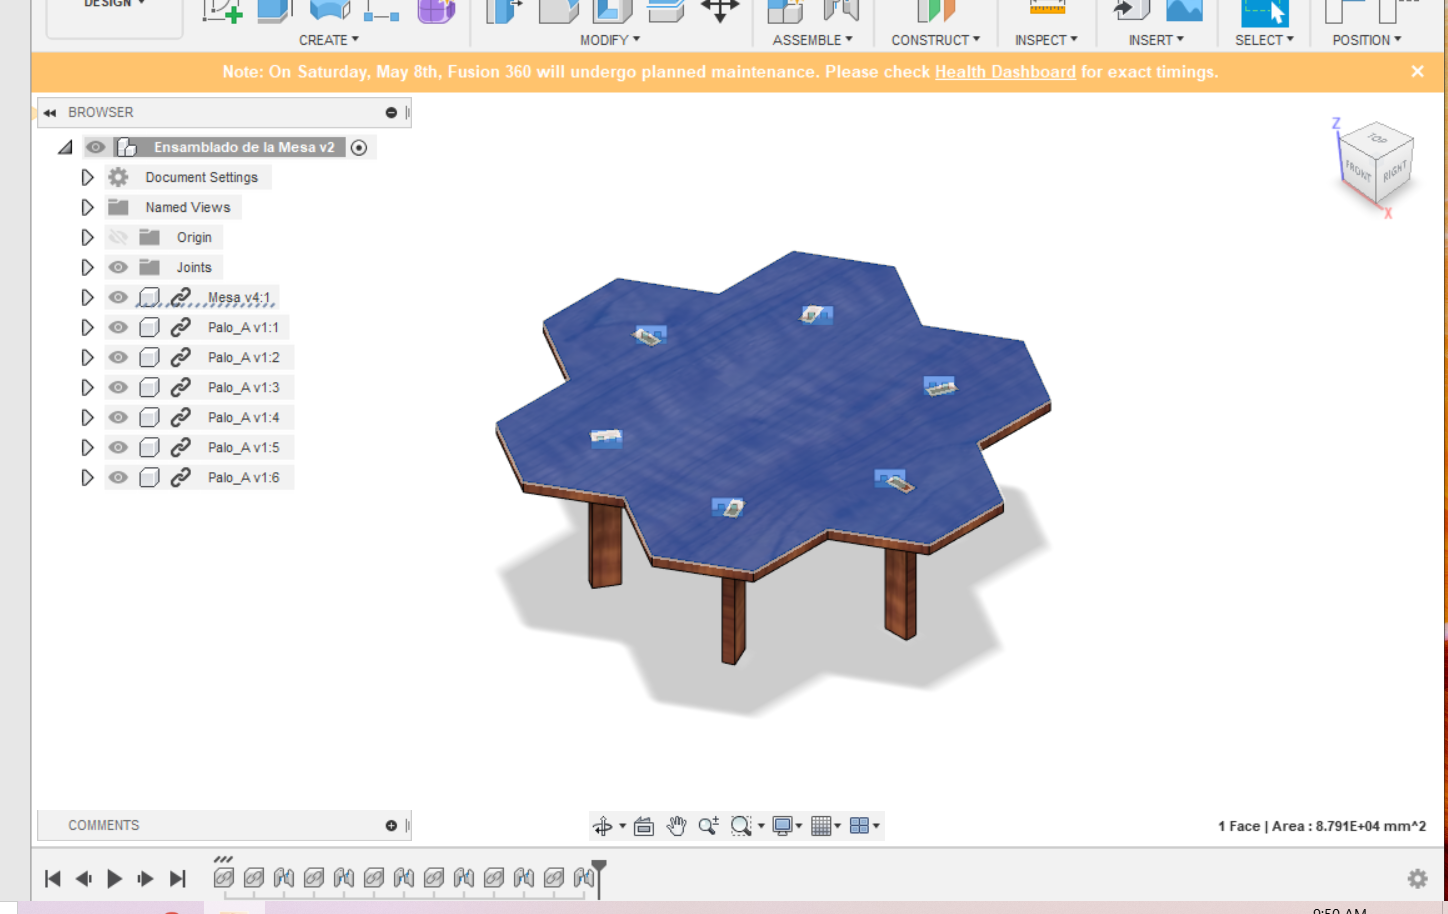The height and width of the screenshot is (914, 1448).
Task: Open the MODIFY menu
Action: pos(610,40)
